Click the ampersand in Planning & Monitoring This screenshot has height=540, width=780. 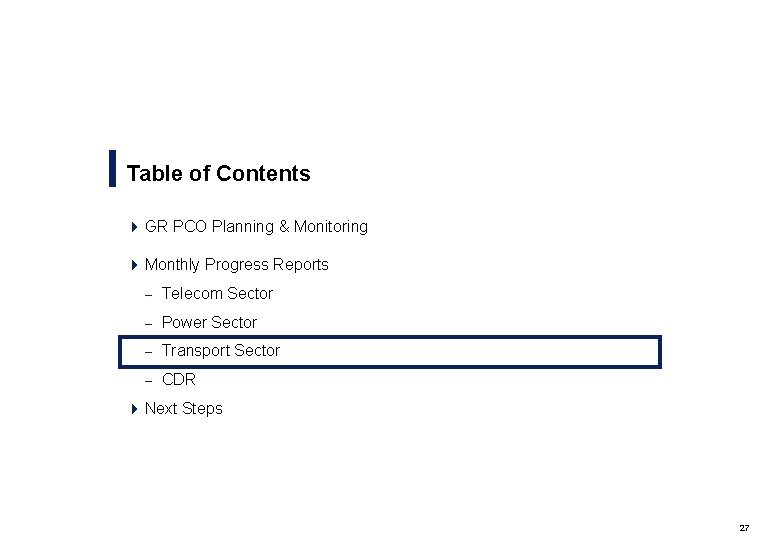[x=284, y=226]
